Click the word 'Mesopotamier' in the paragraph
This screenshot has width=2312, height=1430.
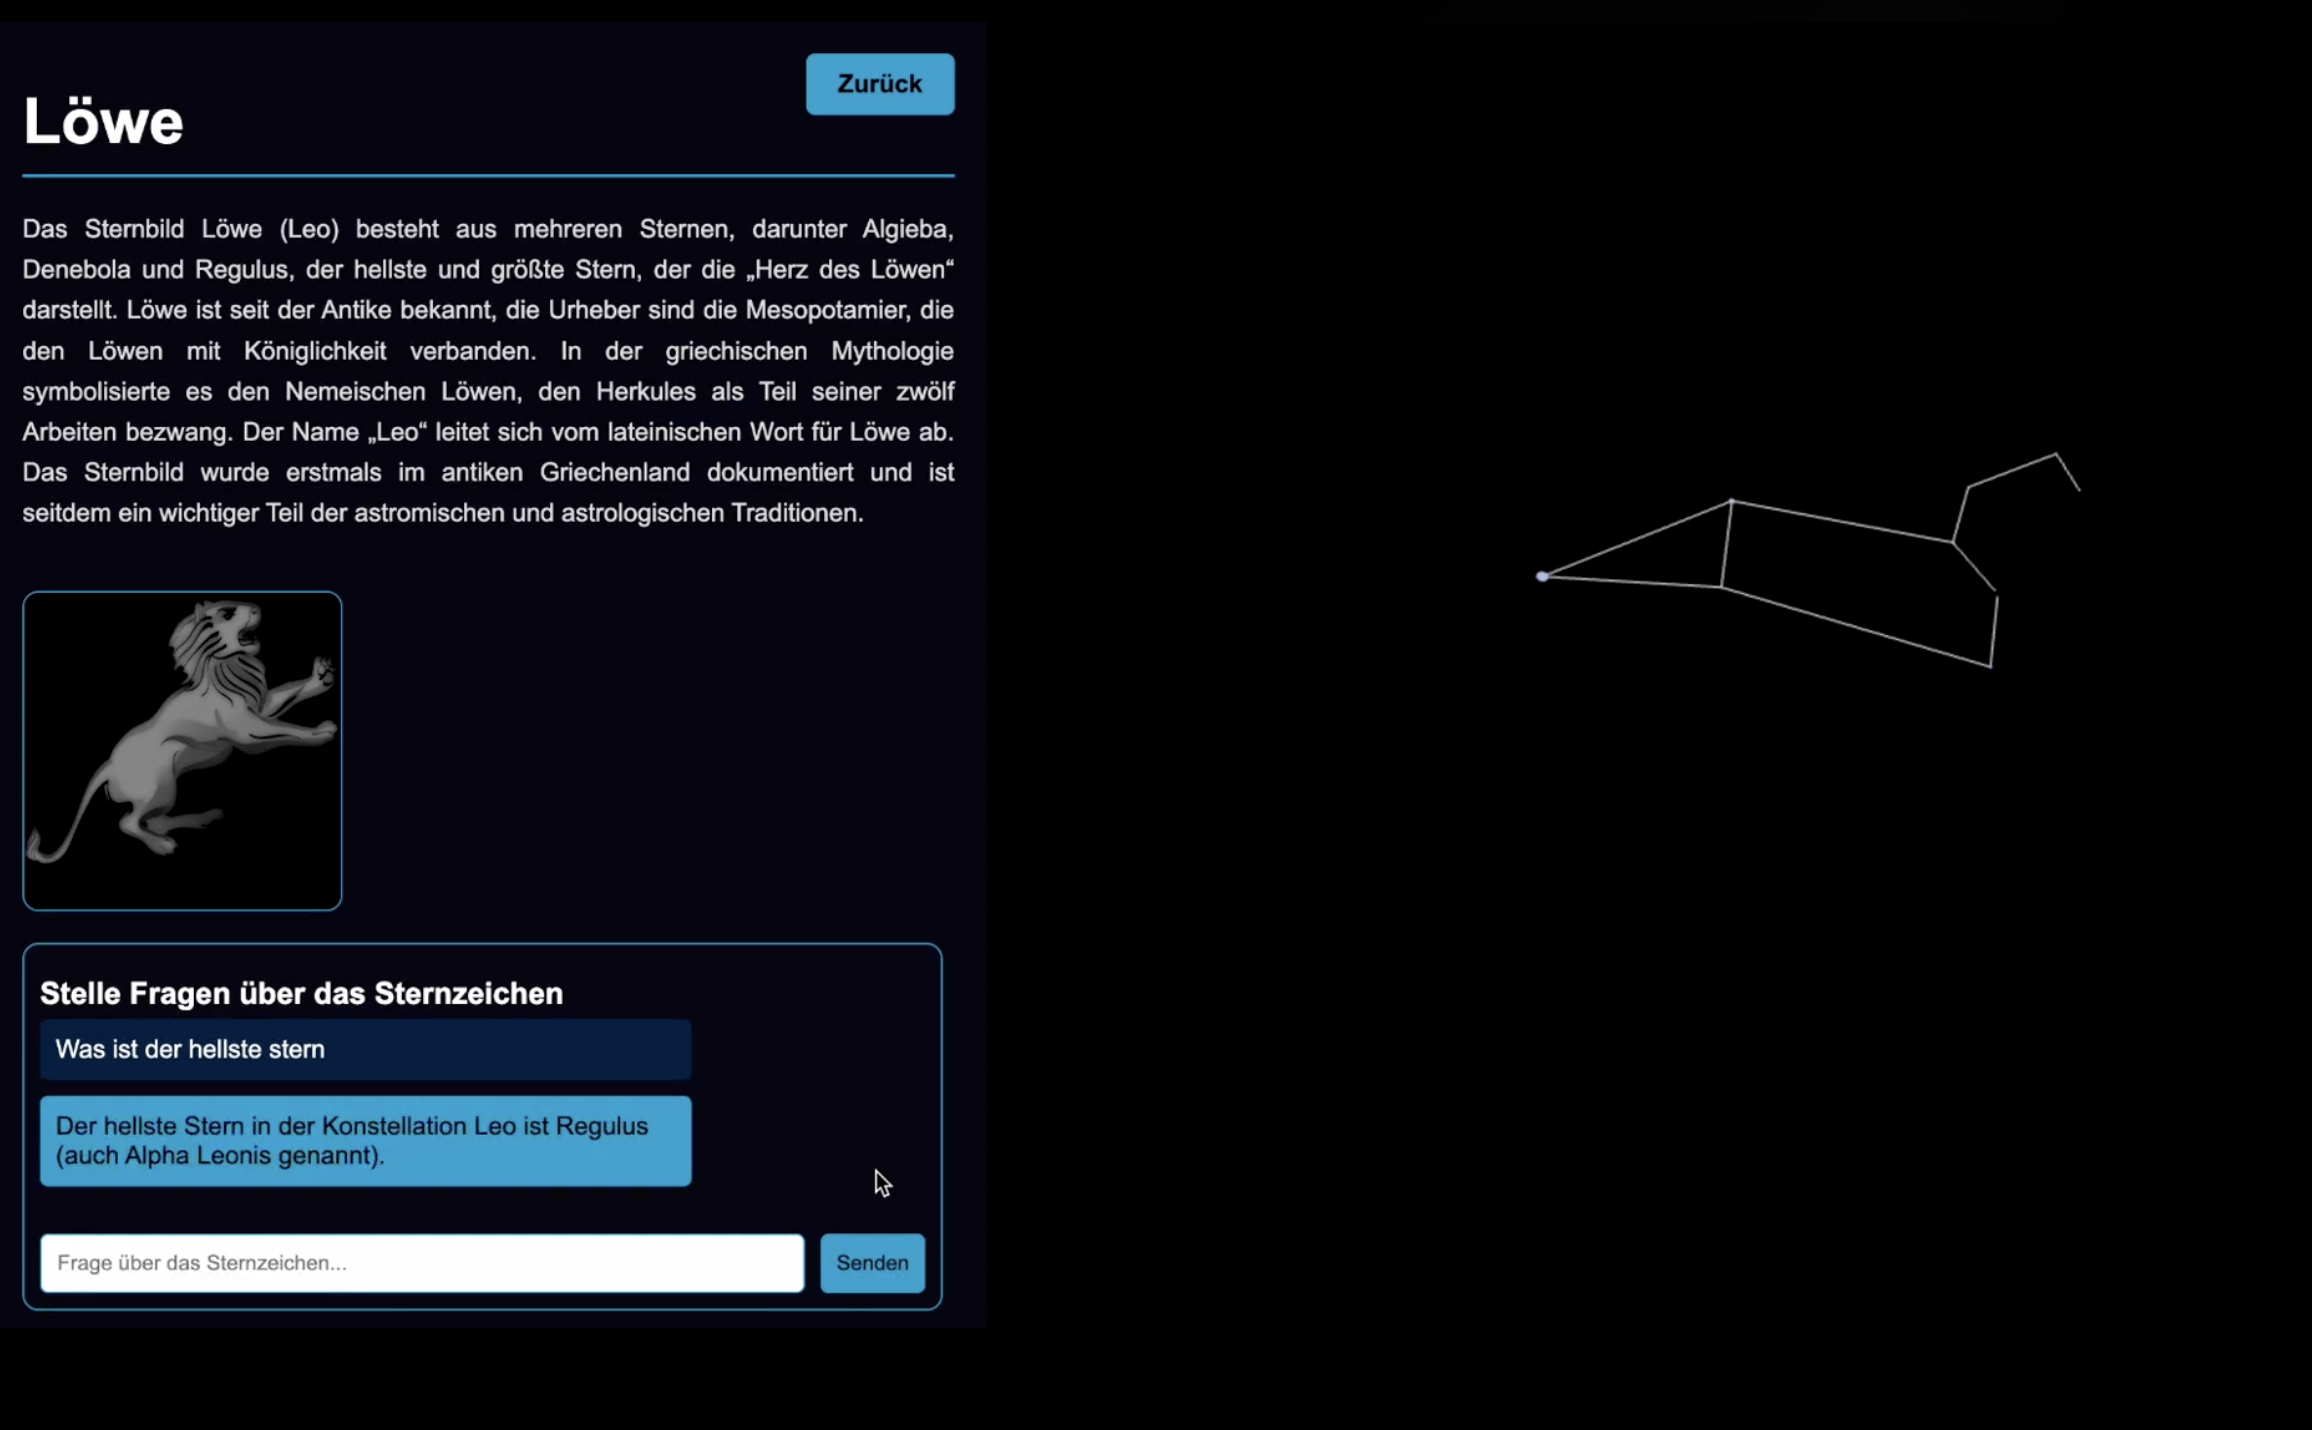[x=825, y=310]
